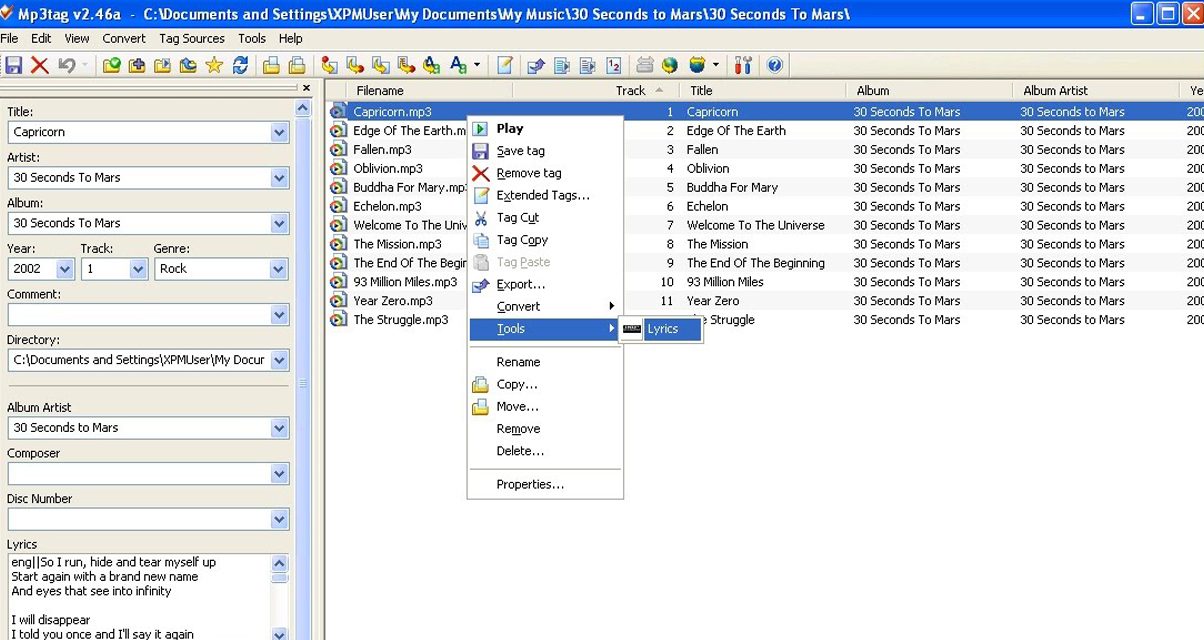Screen dimensions: 1204x640
Task: Refresh the file list with the blue arrows icon
Action: (x=240, y=65)
